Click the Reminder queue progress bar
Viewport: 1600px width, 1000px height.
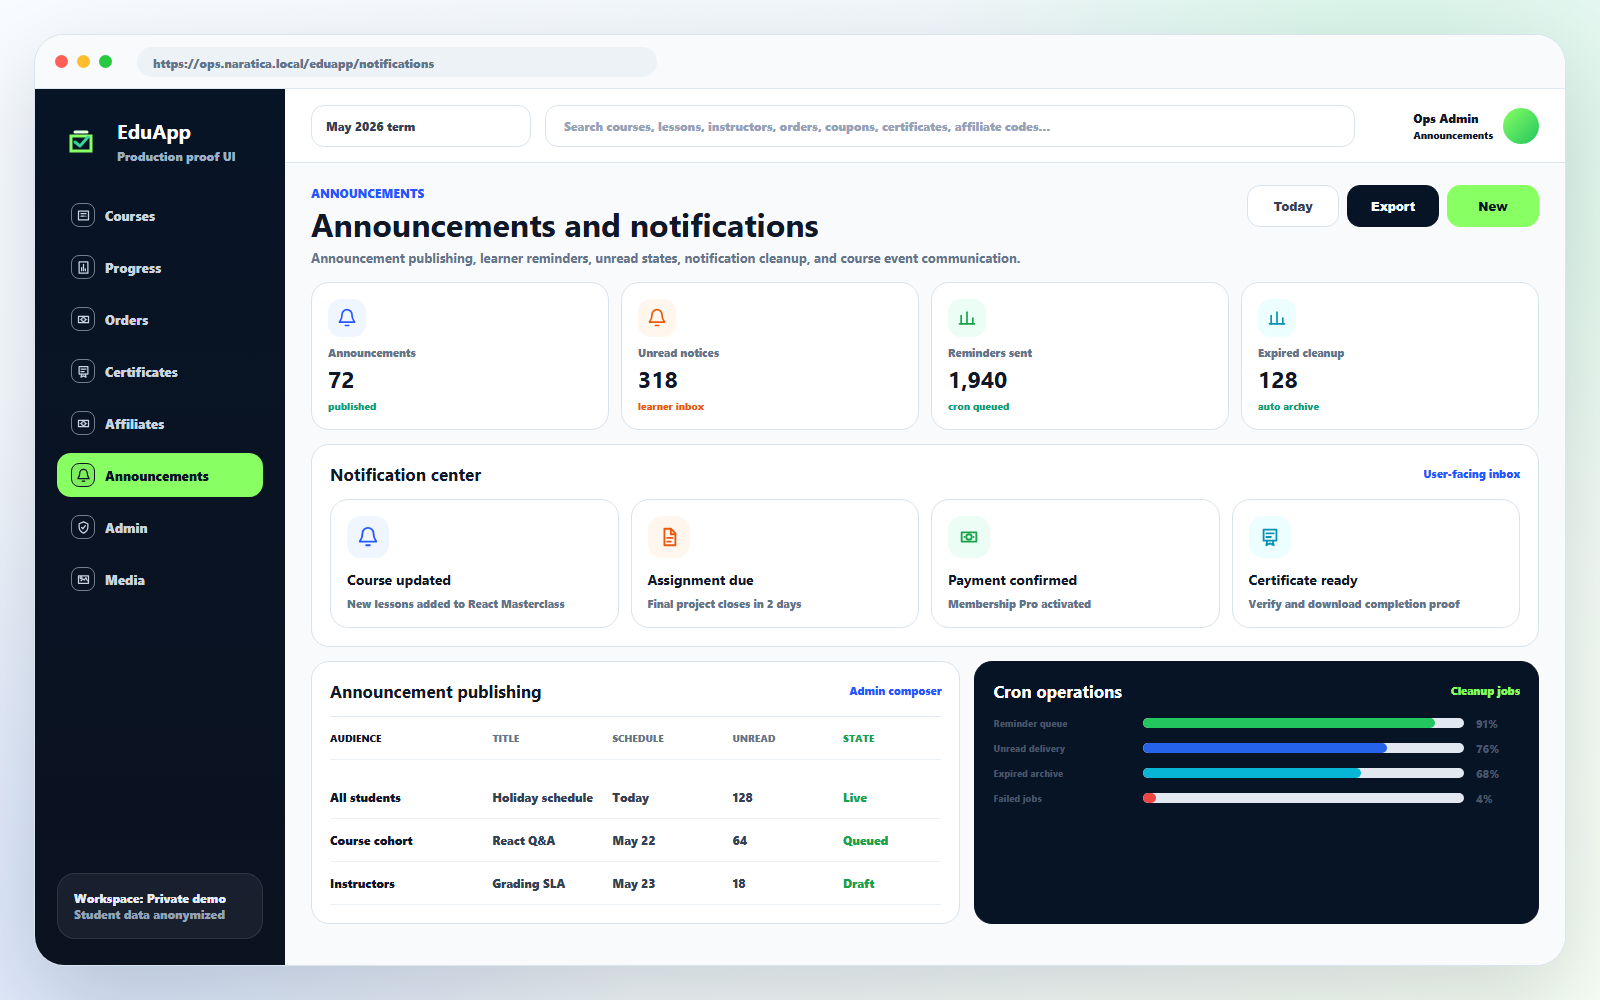(x=1303, y=723)
